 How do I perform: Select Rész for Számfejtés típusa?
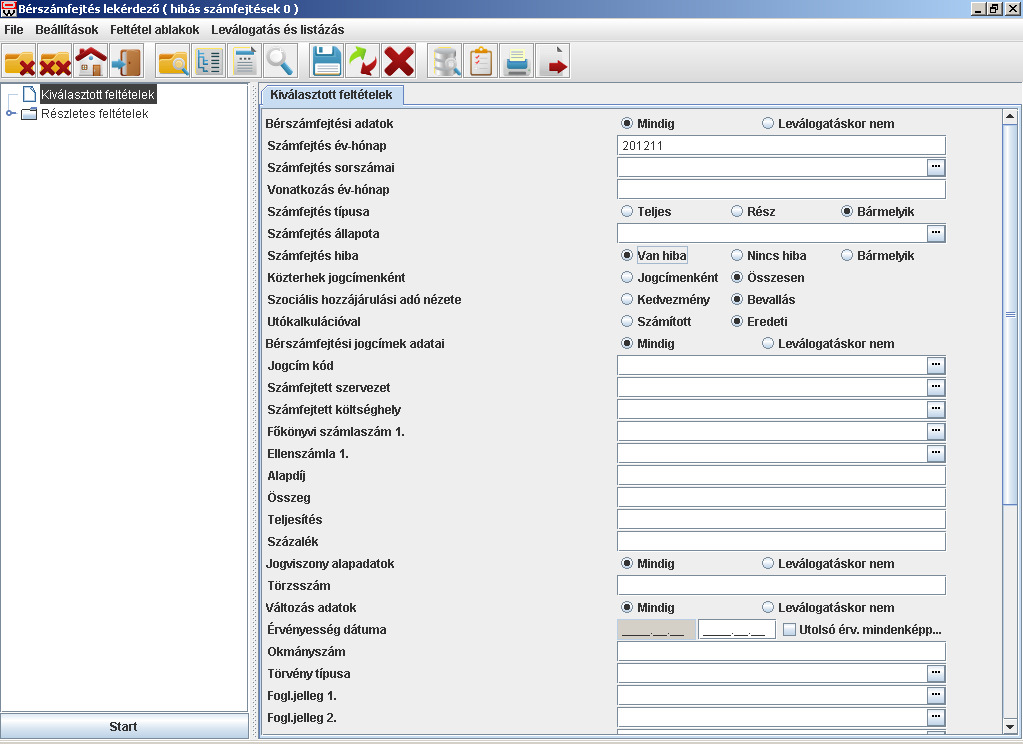tap(737, 211)
